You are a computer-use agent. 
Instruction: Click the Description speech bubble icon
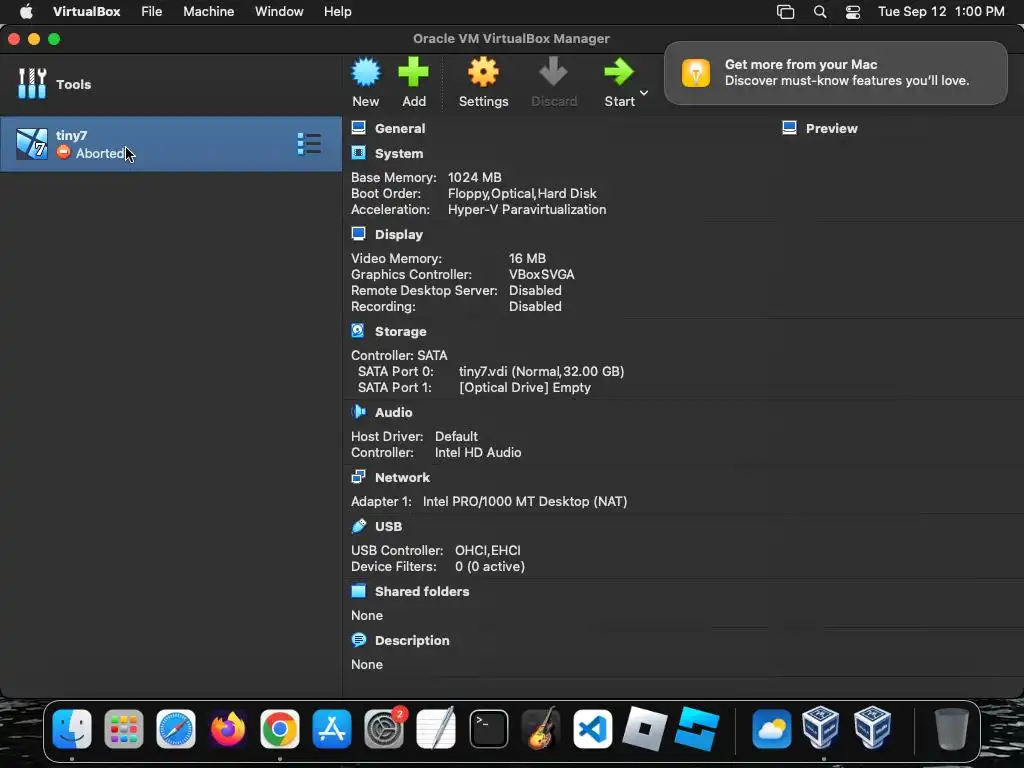359,639
